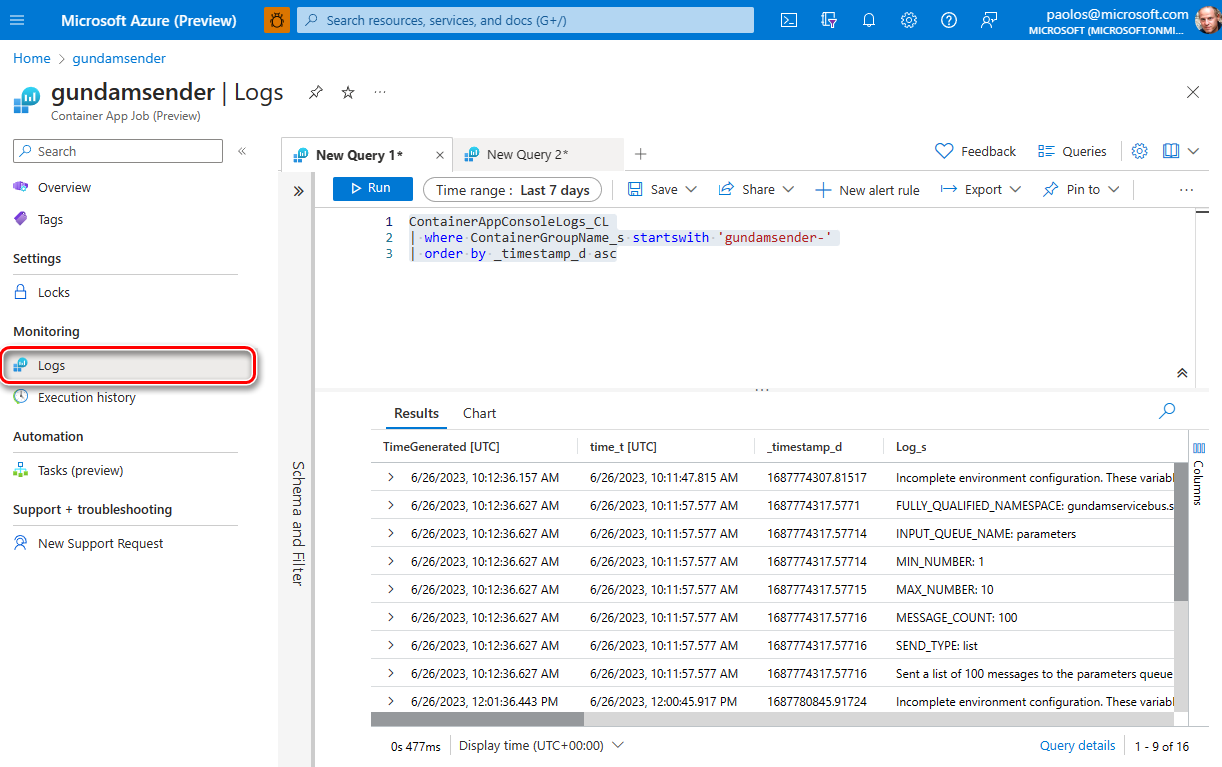Select the Results tab
The image size is (1222, 767).
[416, 413]
